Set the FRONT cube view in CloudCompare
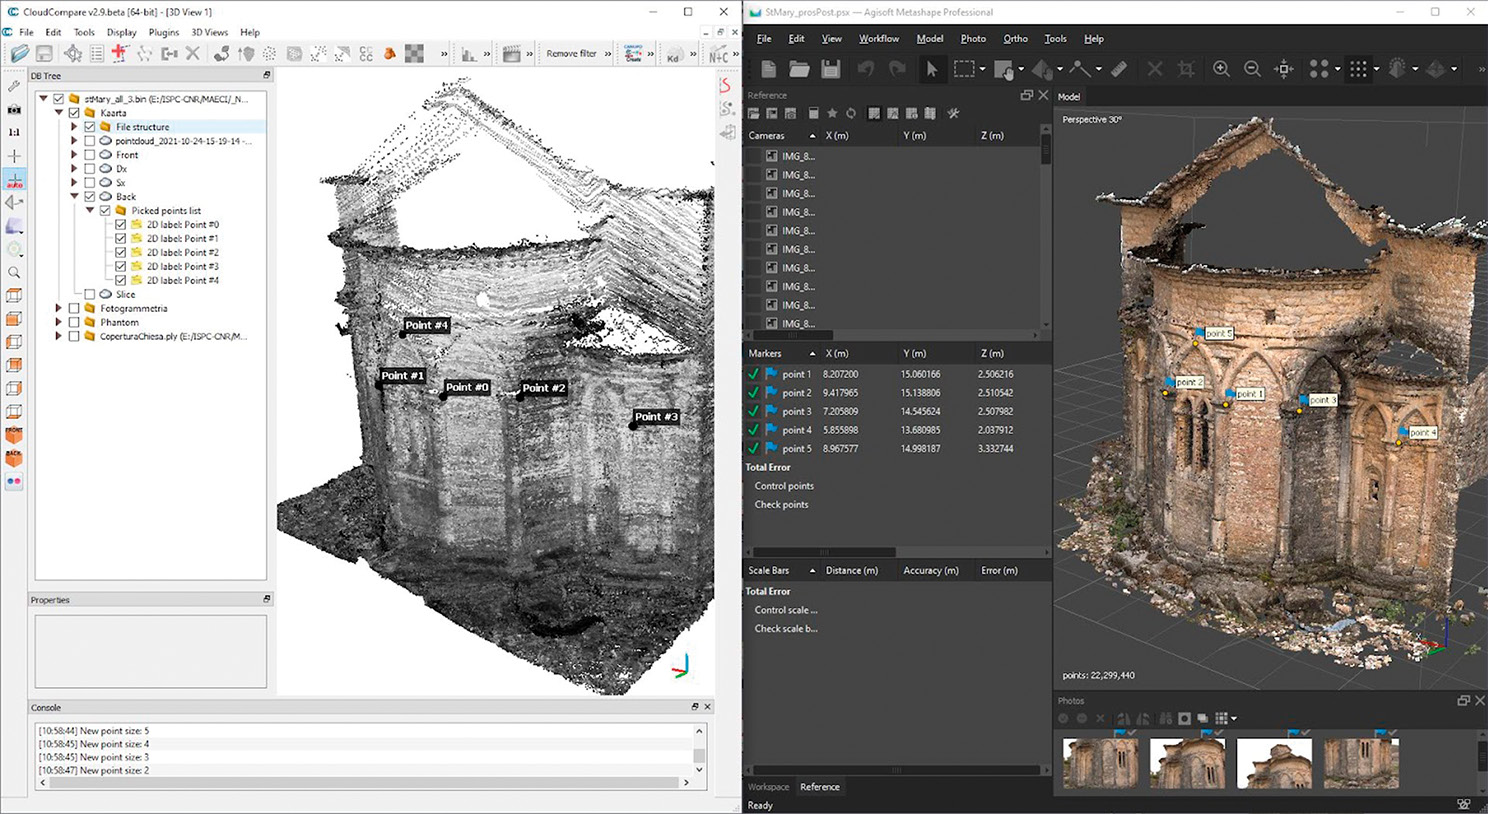The width and height of the screenshot is (1488, 814). coord(14,435)
